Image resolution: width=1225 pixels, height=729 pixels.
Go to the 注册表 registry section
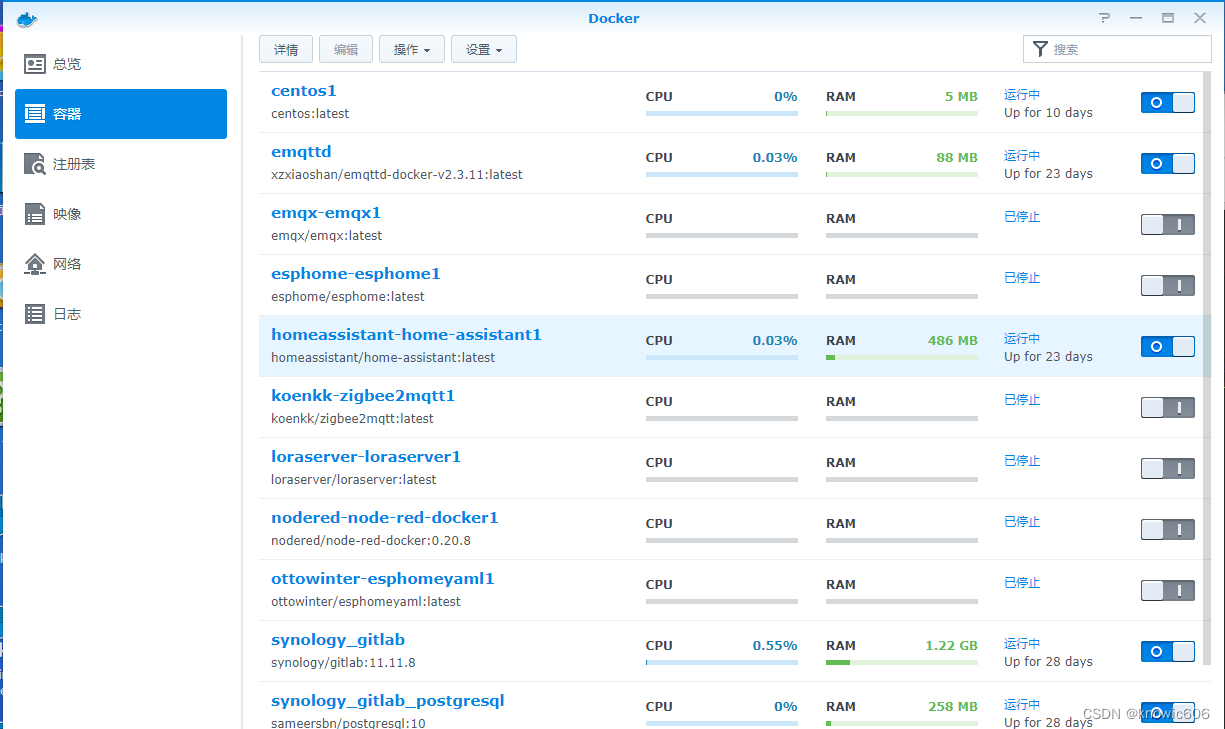[121, 164]
